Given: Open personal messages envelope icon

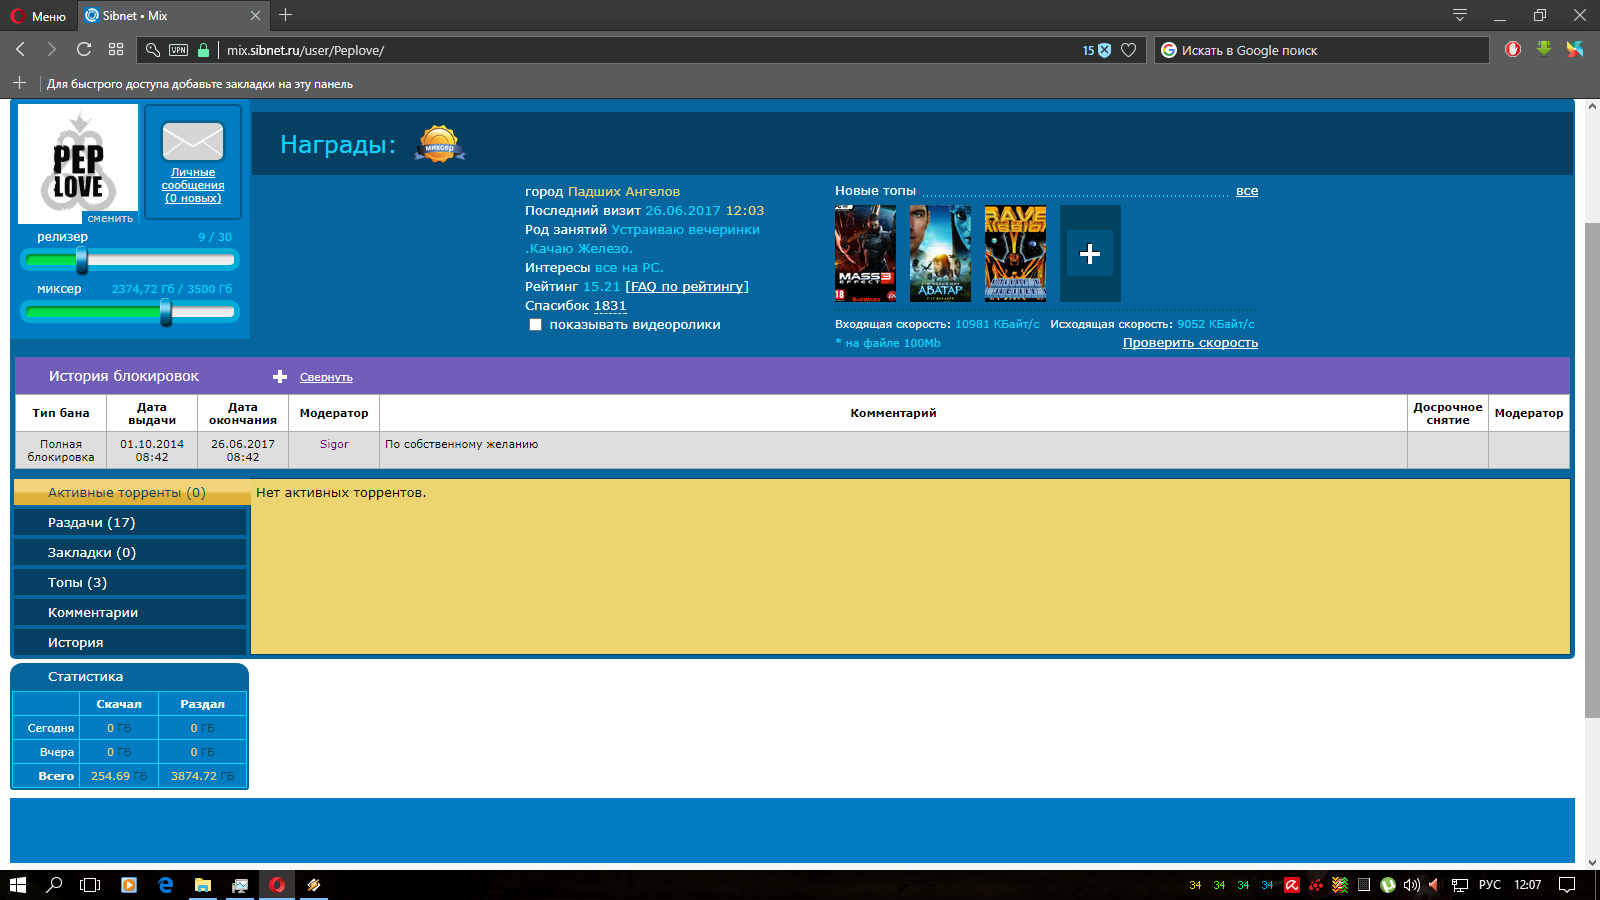Looking at the screenshot, I should 193,142.
